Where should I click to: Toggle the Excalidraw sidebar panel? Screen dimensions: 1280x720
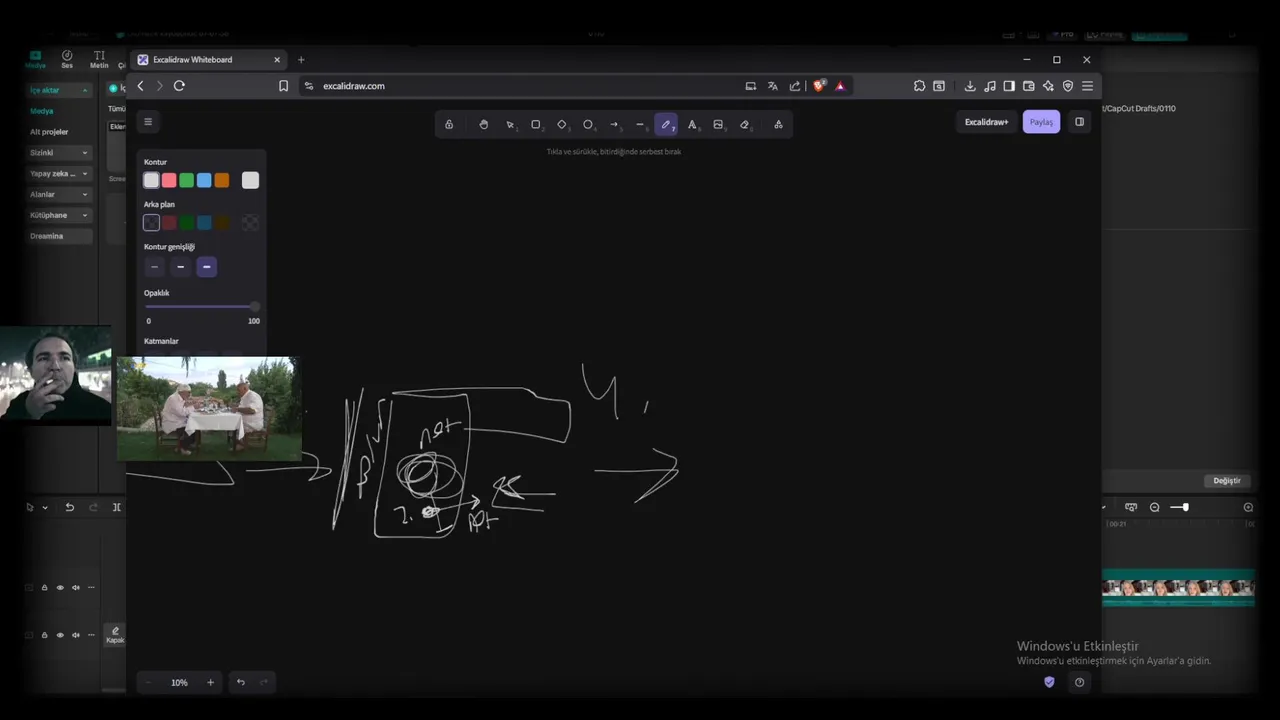point(1079,122)
